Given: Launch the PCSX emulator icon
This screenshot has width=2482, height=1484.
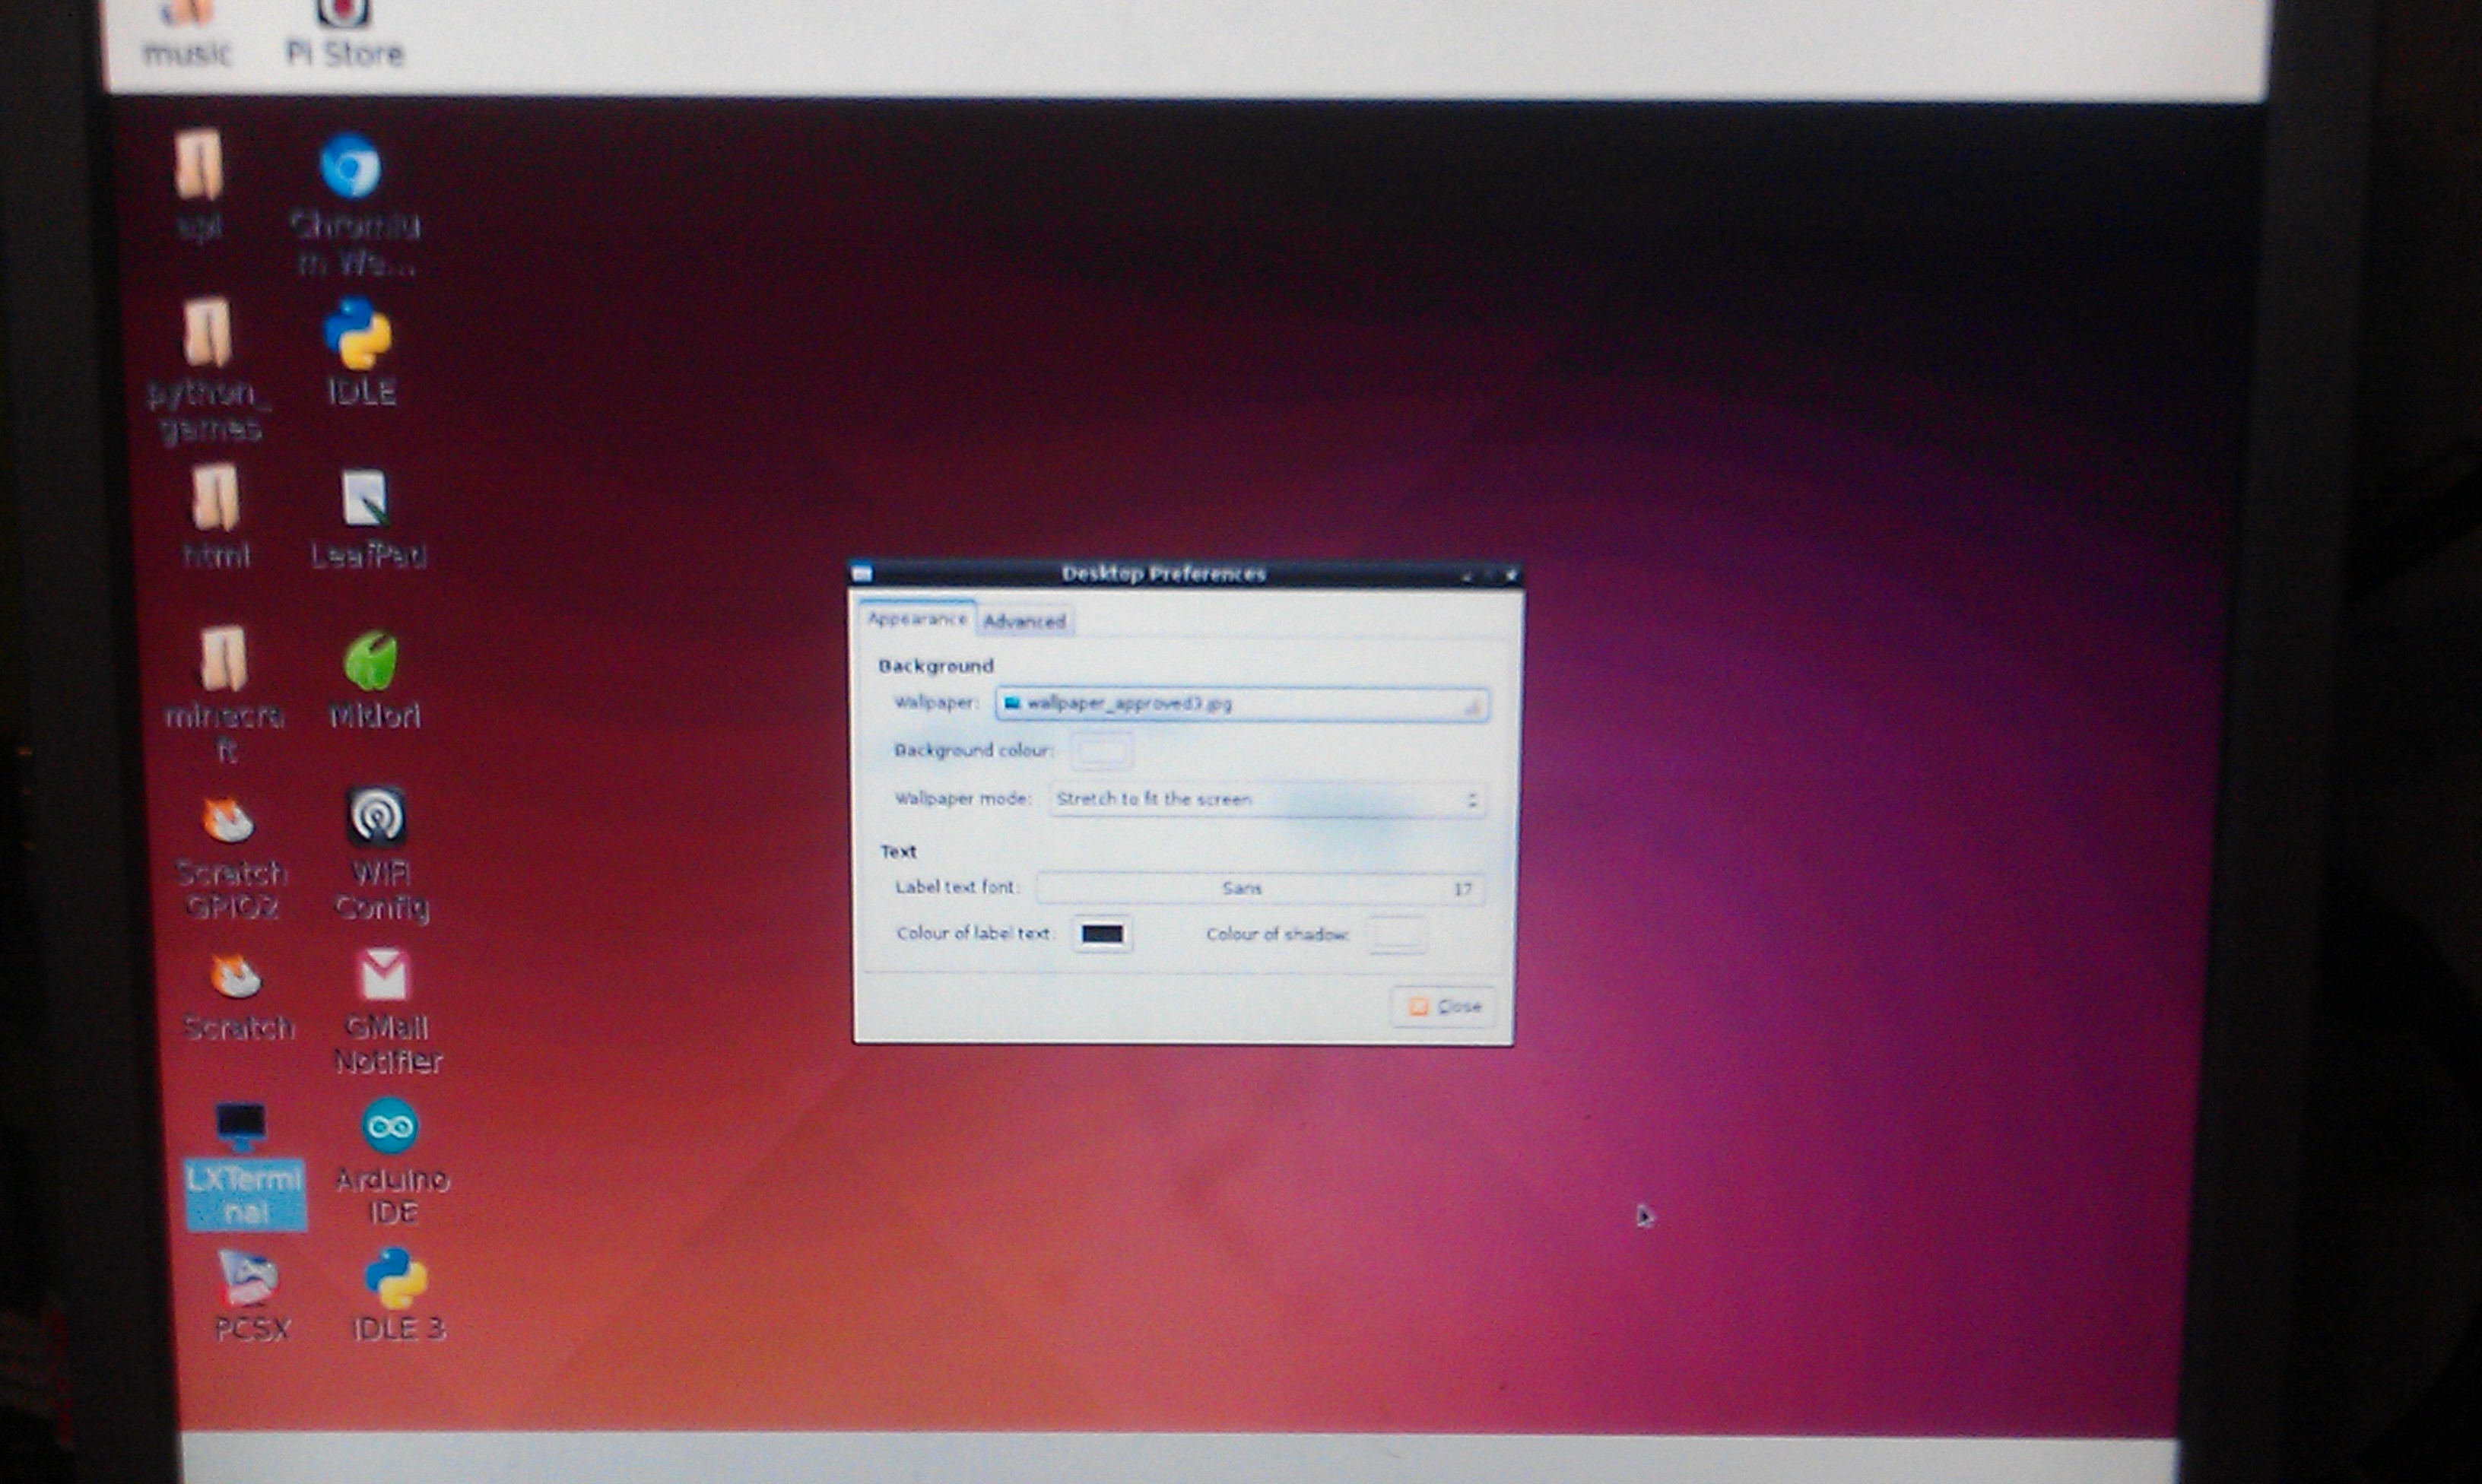Looking at the screenshot, I should click(x=248, y=1279).
